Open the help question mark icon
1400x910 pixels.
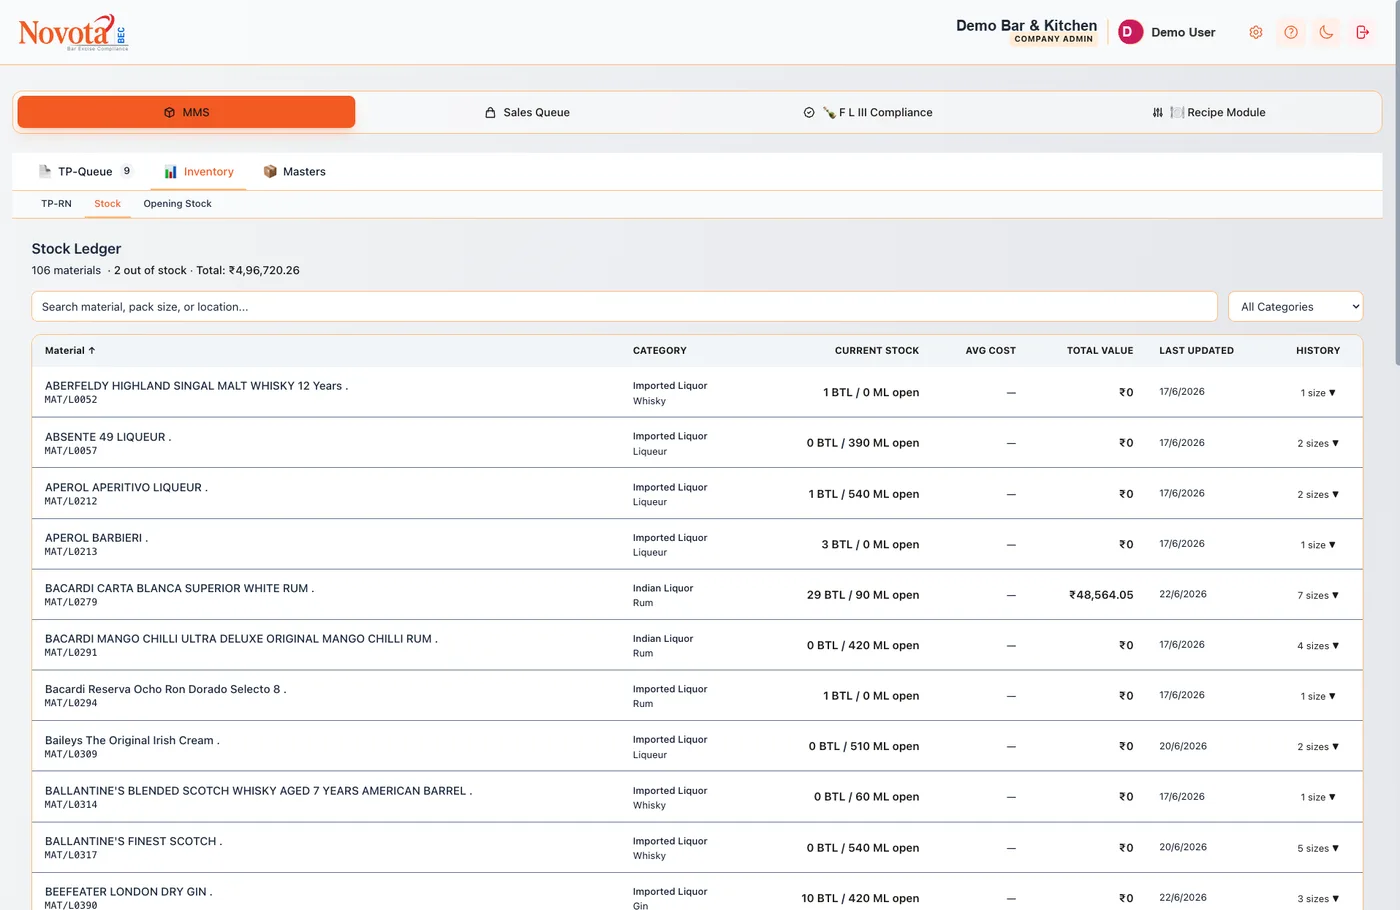tap(1291, 32)
